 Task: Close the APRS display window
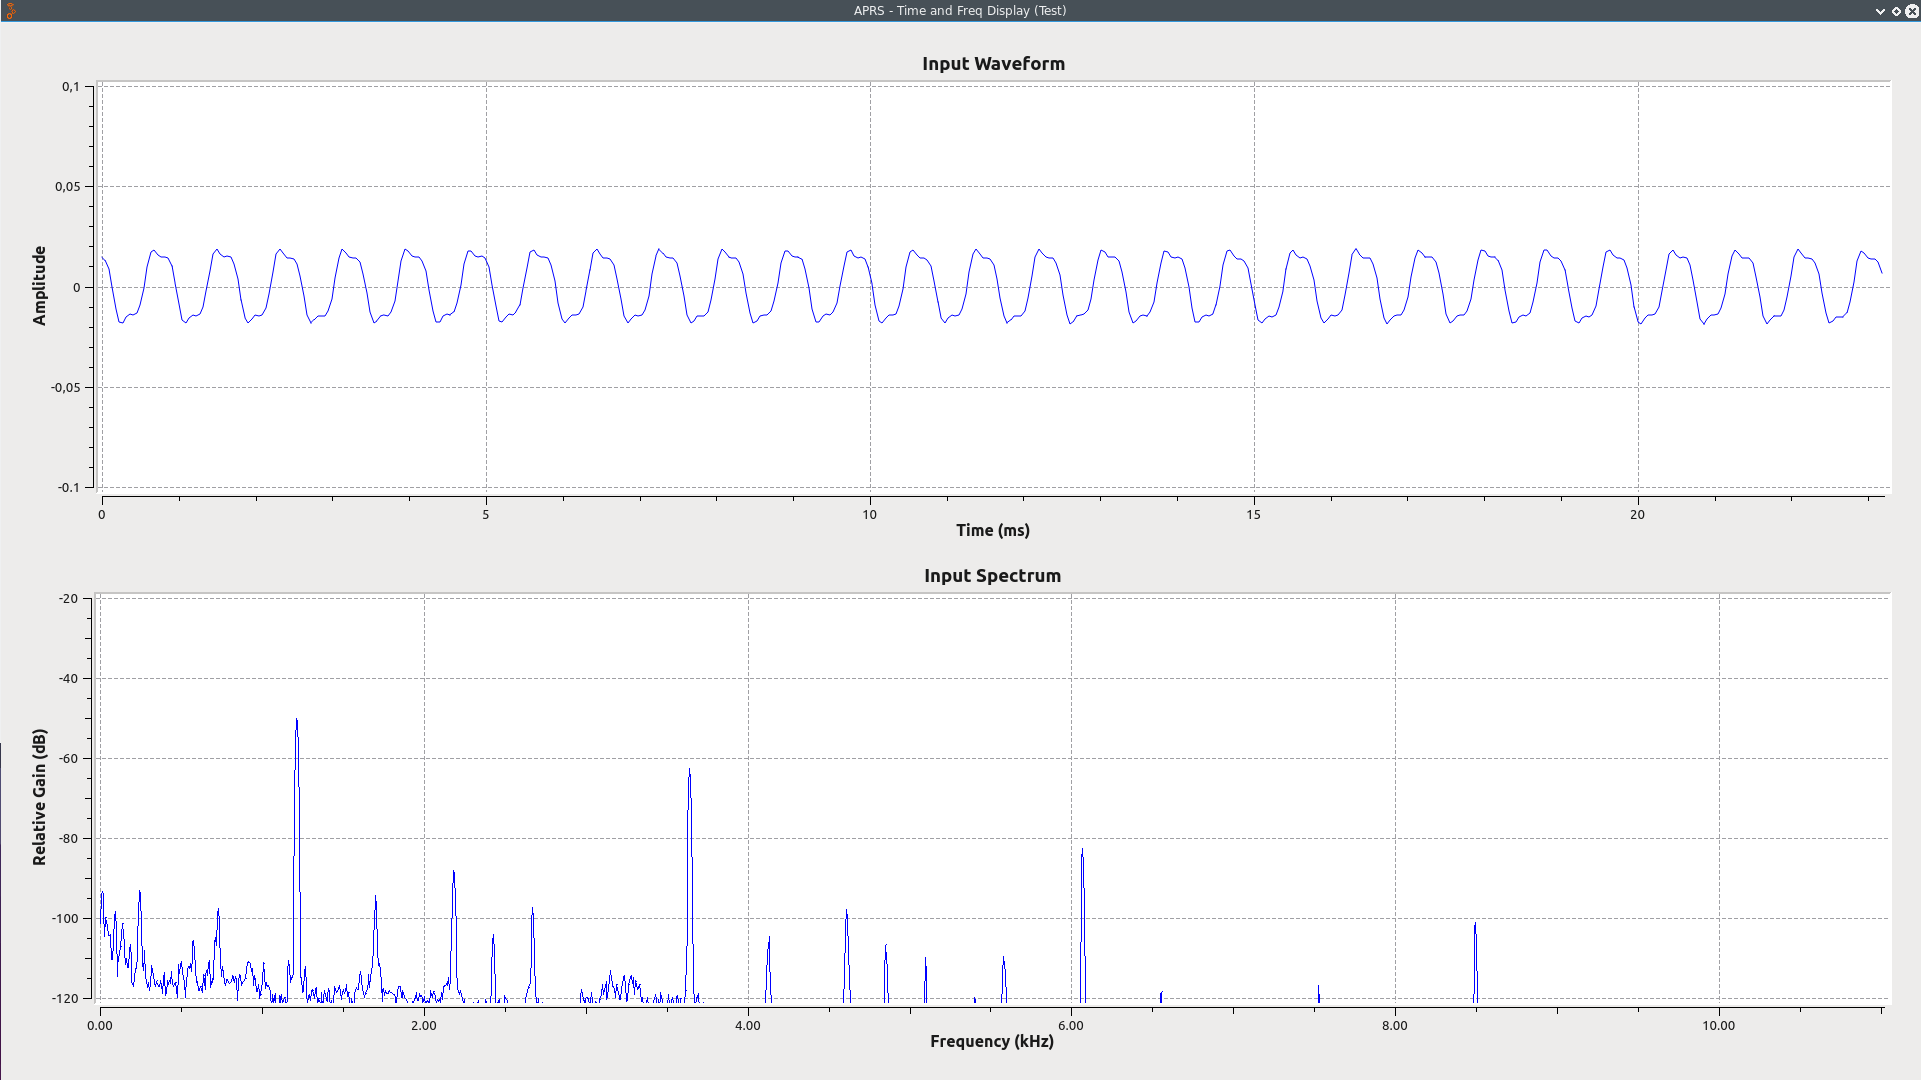(x=1912, y=11)
